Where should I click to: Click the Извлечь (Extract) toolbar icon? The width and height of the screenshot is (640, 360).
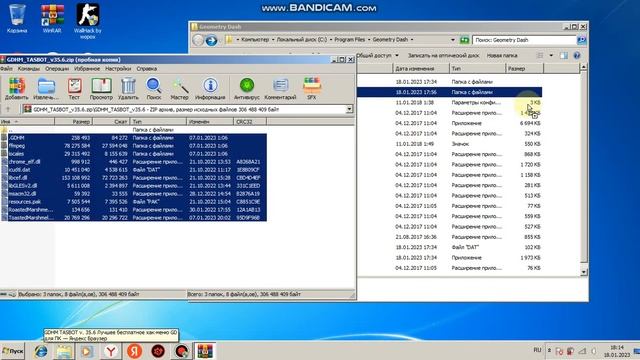click(46, 89)
